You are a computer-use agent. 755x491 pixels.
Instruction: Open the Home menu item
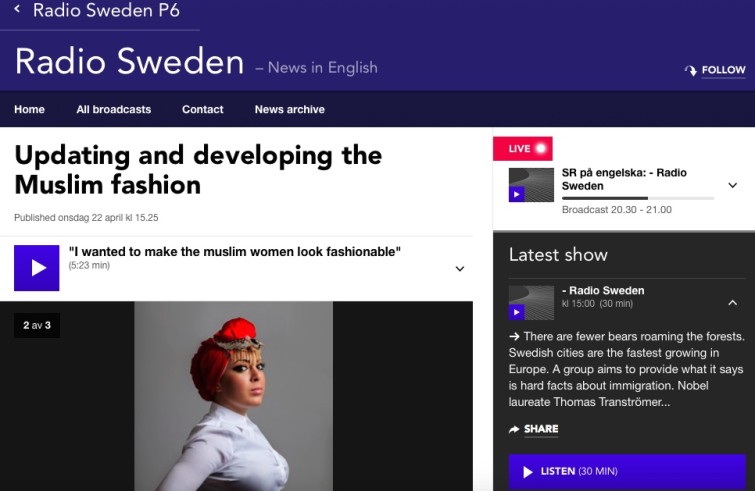click(29, 109)
